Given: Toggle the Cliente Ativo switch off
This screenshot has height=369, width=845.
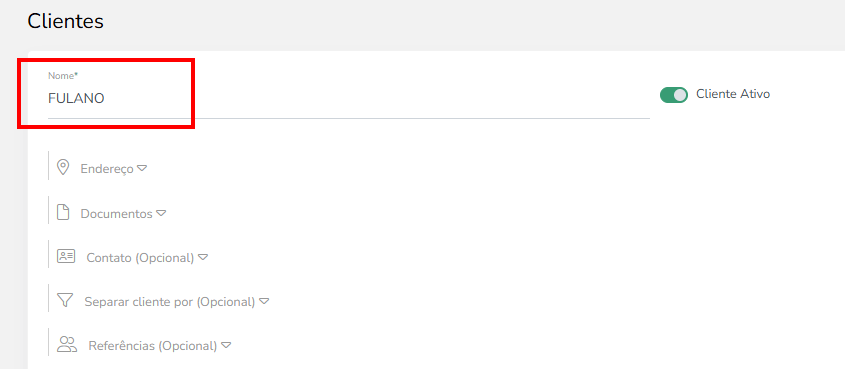Looking at the screenshot, I should 674,95.
